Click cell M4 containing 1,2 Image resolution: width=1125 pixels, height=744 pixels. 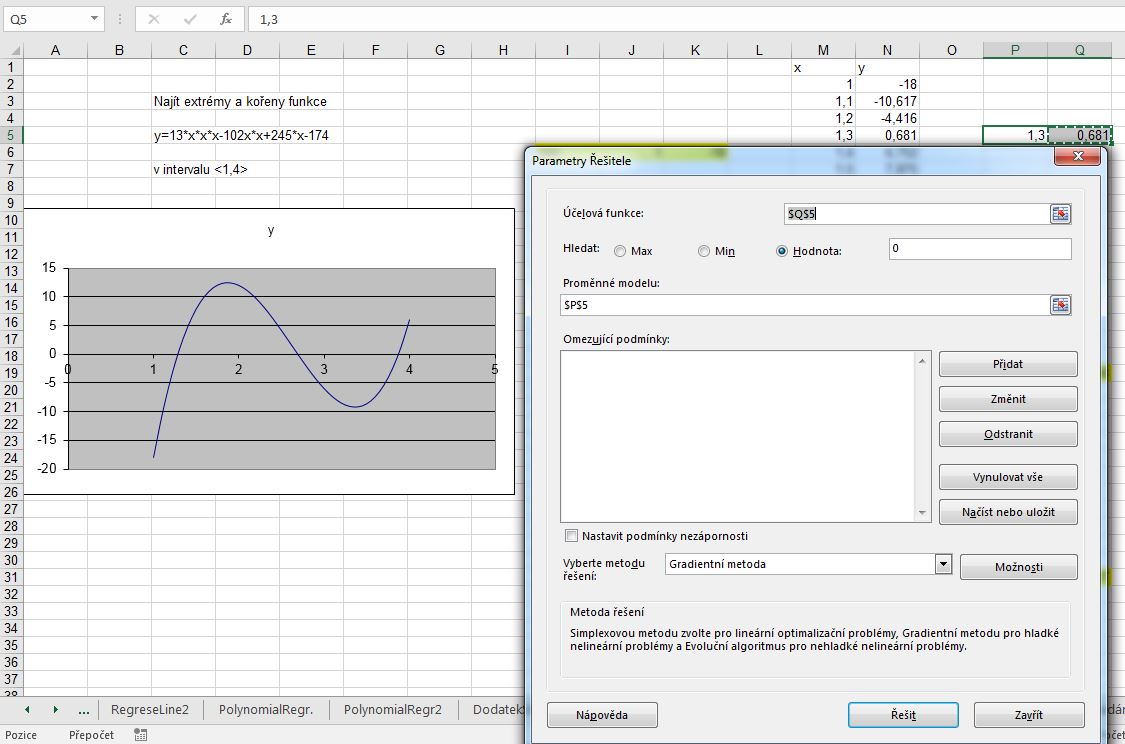(x=823, y=118)
